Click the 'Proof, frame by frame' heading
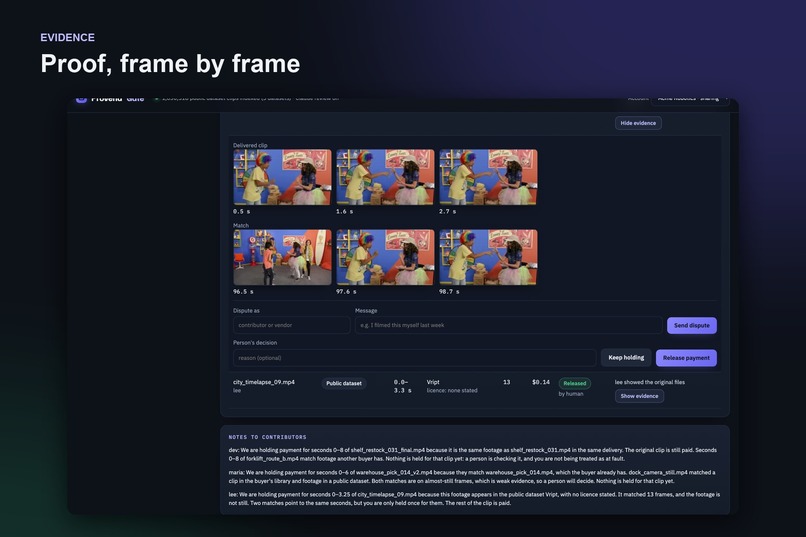 click(170, 64)
